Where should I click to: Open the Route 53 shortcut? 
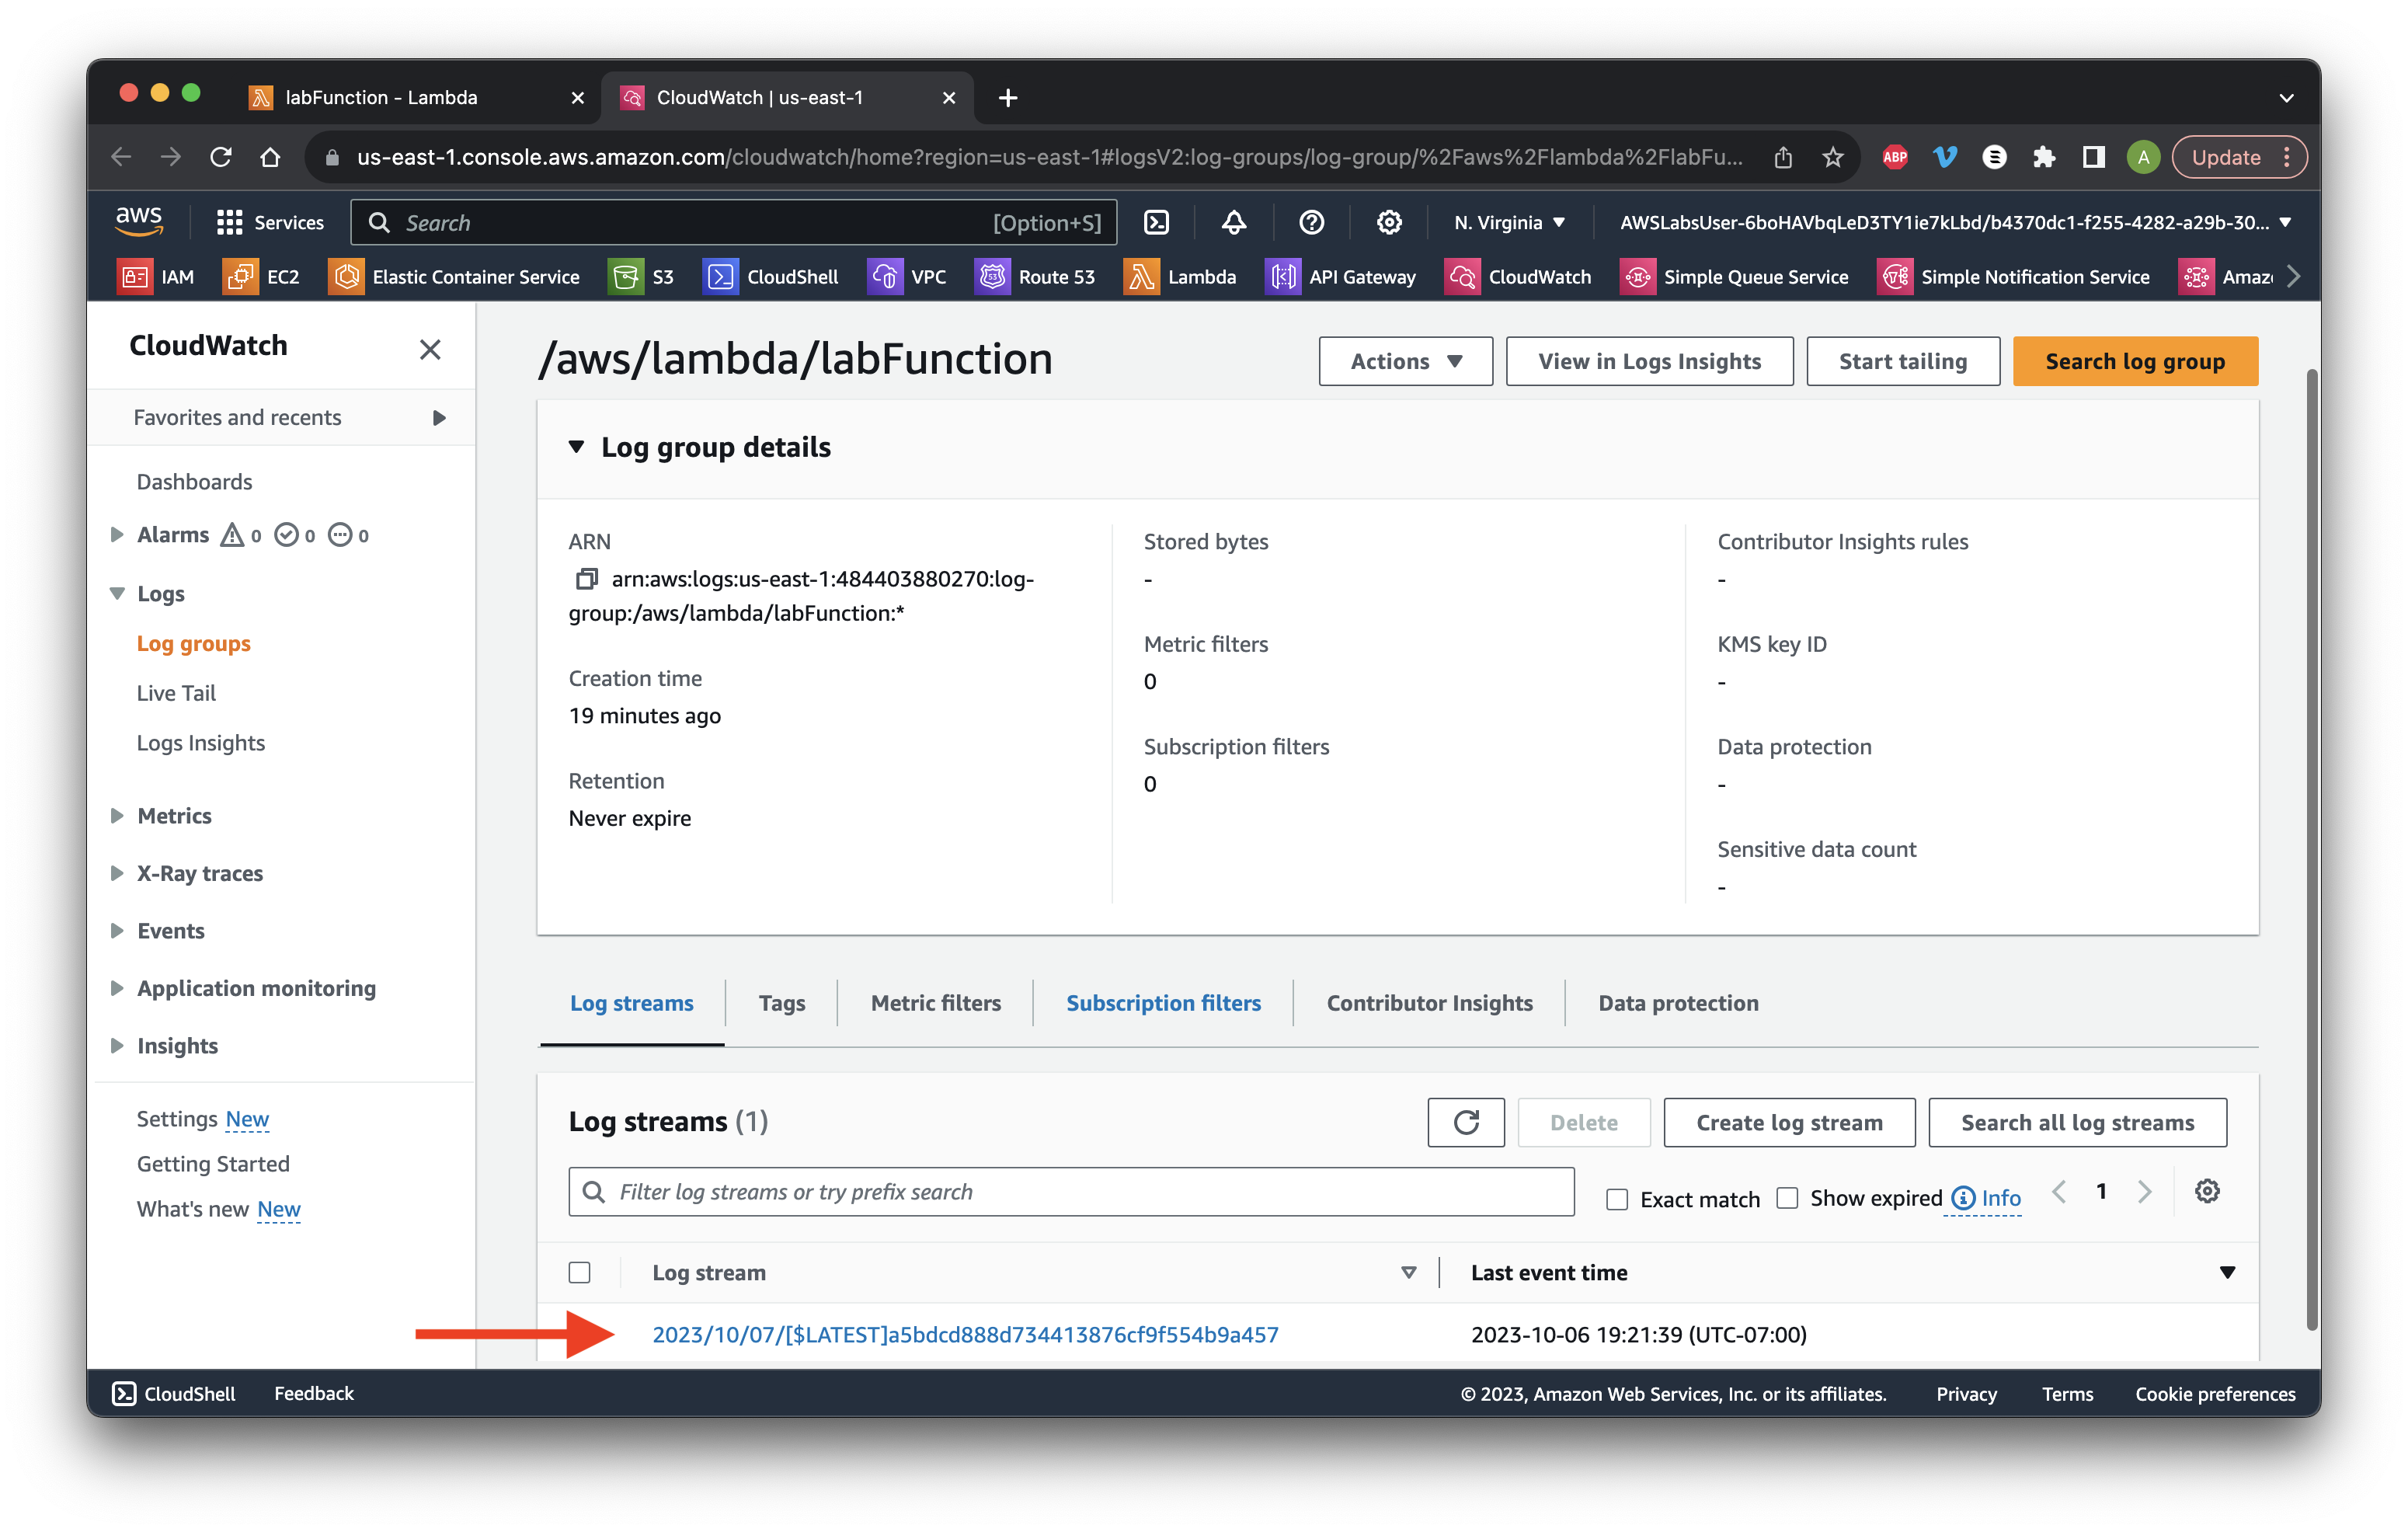(1035, 277)
